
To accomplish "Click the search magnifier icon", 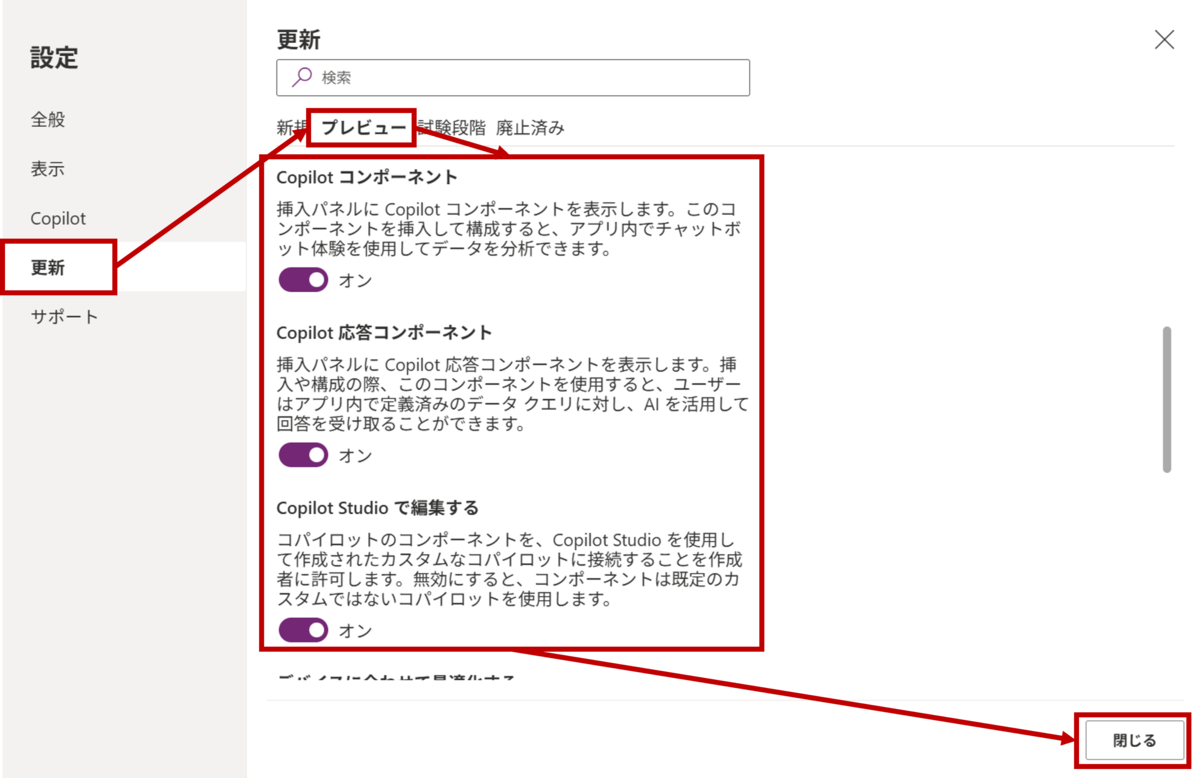I will 301,77.
